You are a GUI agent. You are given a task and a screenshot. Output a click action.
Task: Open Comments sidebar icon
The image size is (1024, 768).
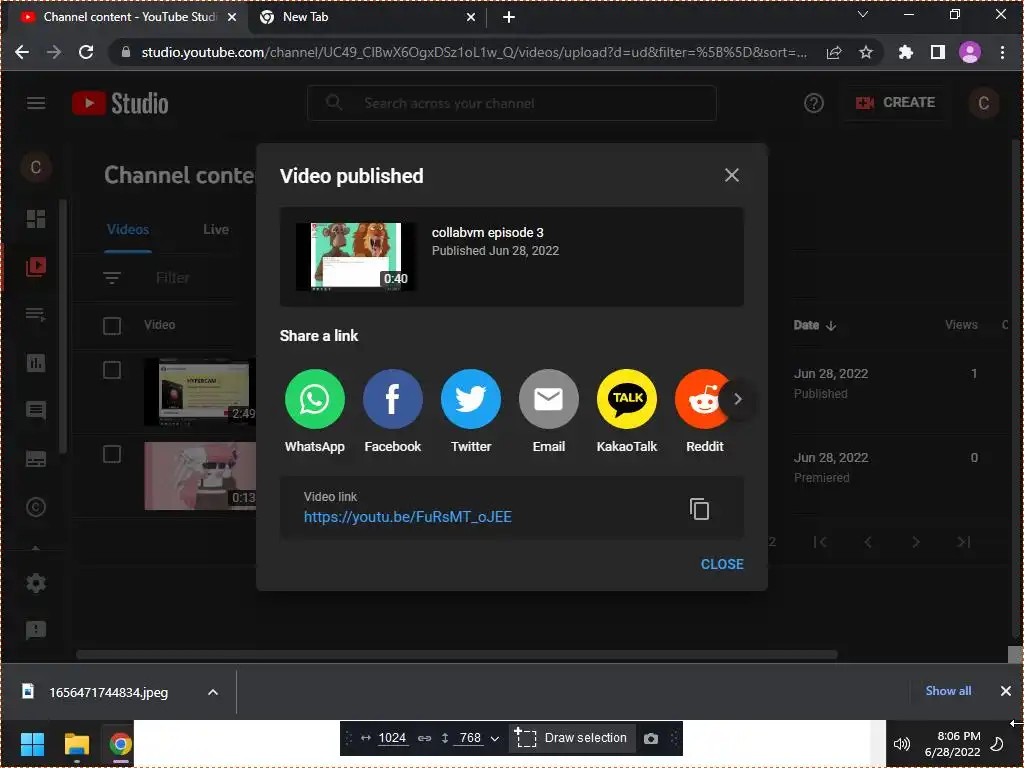(x=36, y=410)
